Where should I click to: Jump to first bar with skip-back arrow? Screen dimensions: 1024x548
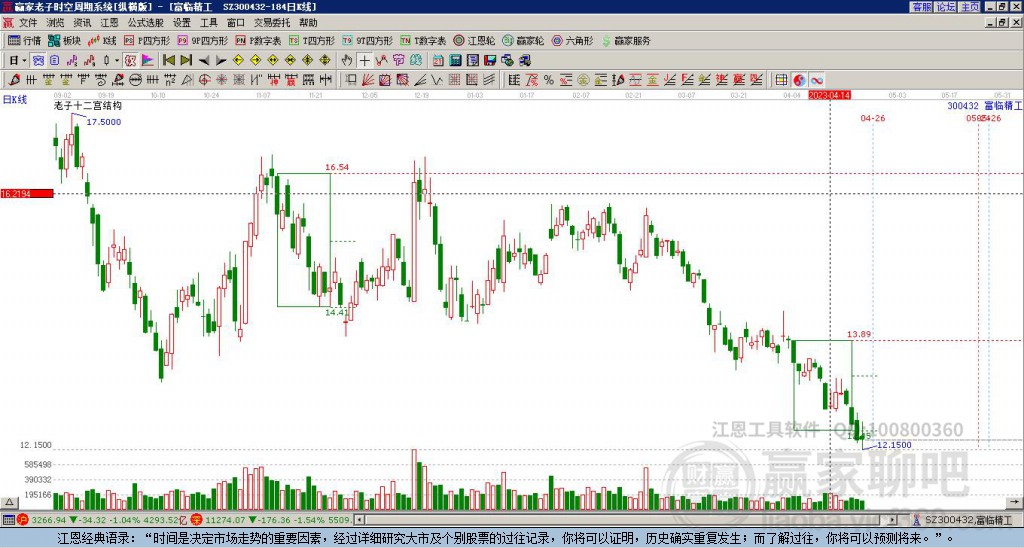click(168, 60)
